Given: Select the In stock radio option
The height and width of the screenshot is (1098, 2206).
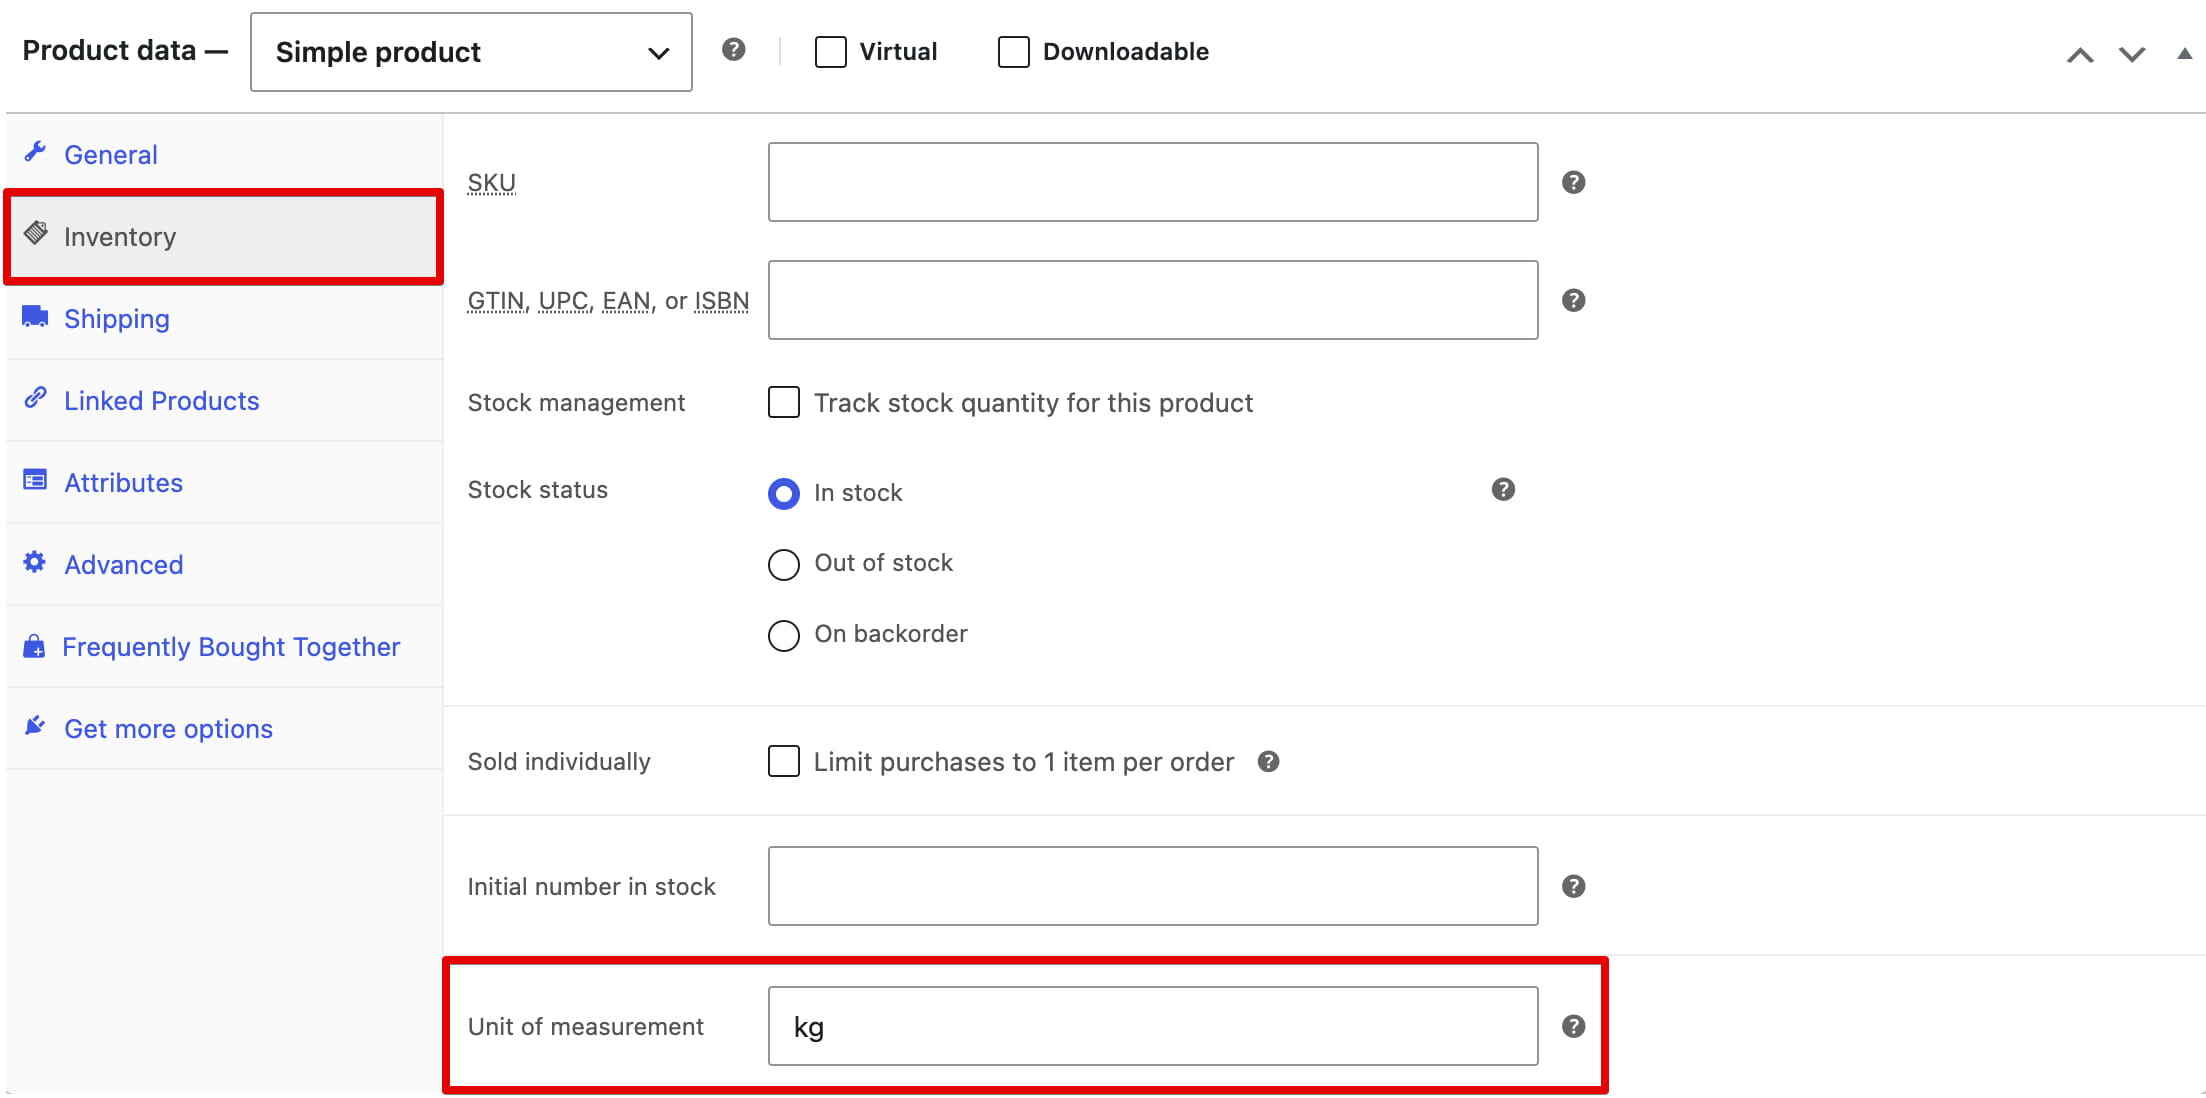Looking at the screenshot, I should click(x=784, y=494).
